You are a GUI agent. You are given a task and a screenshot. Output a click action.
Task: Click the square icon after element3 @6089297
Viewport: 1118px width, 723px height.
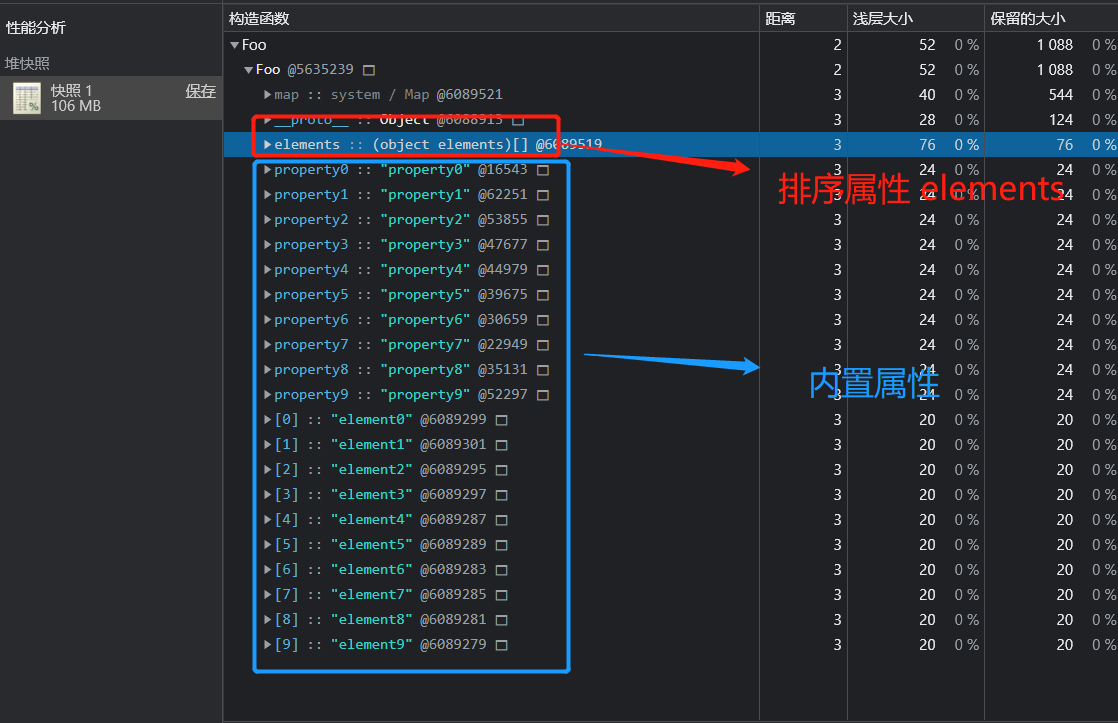coord(501,495)
